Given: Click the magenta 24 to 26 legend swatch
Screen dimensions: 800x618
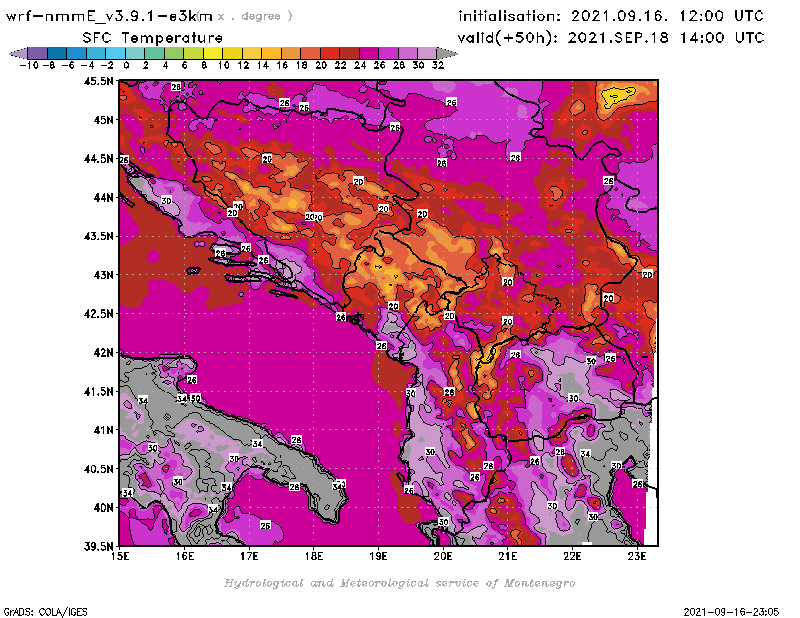Looking at the screenshot, I should tap(368, 54).
